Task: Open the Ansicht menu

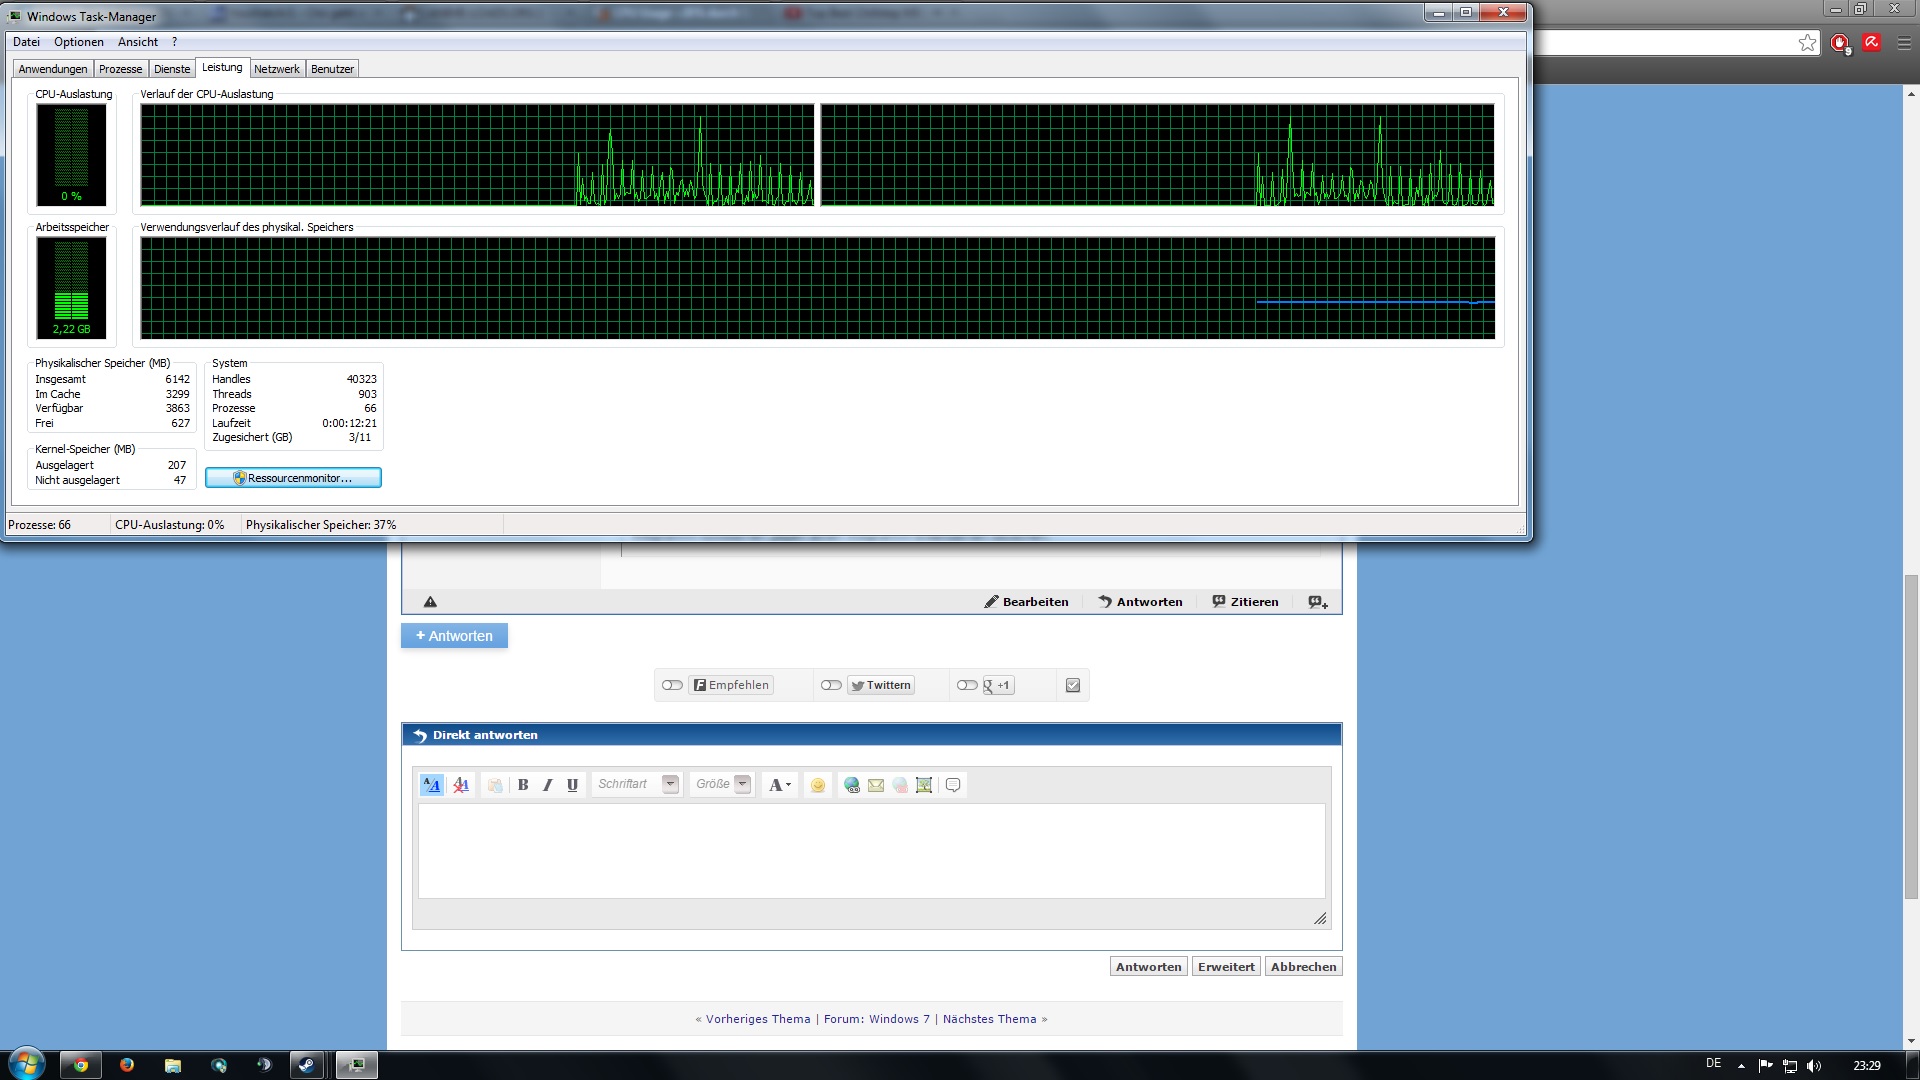Action: click(x=138, y=42)
